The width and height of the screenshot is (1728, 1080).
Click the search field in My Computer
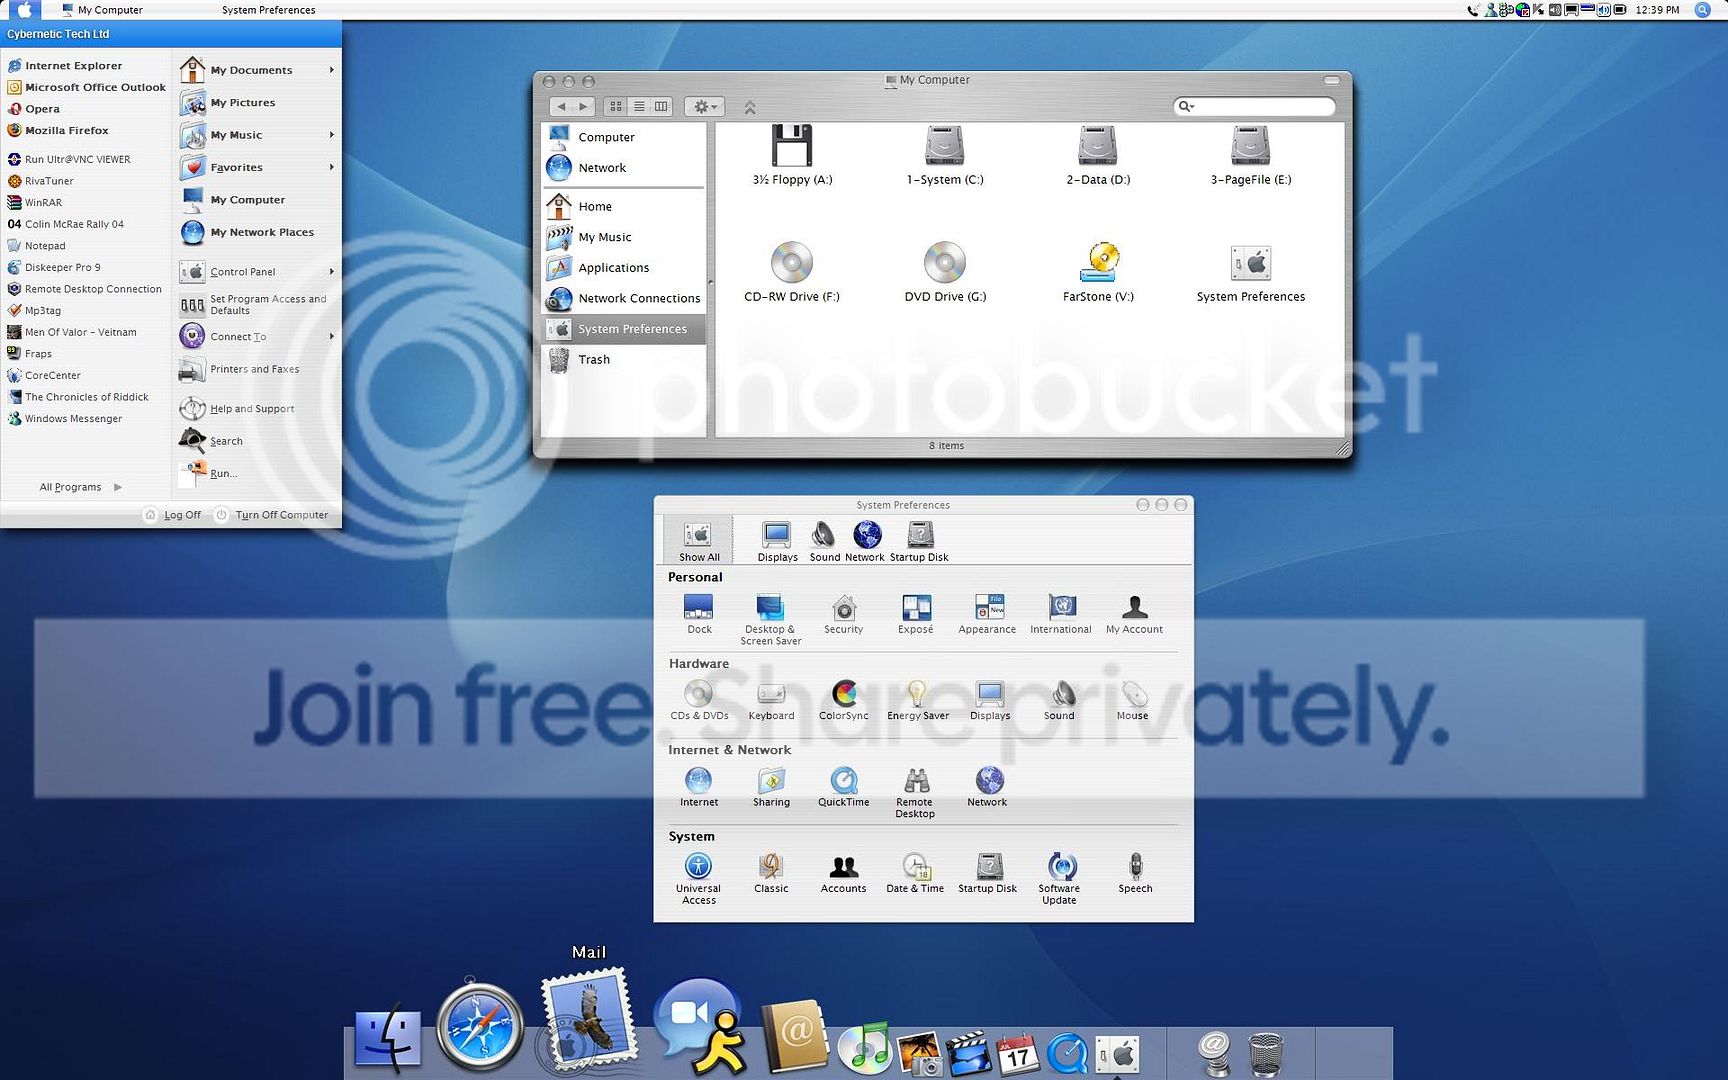point(1254,106)
